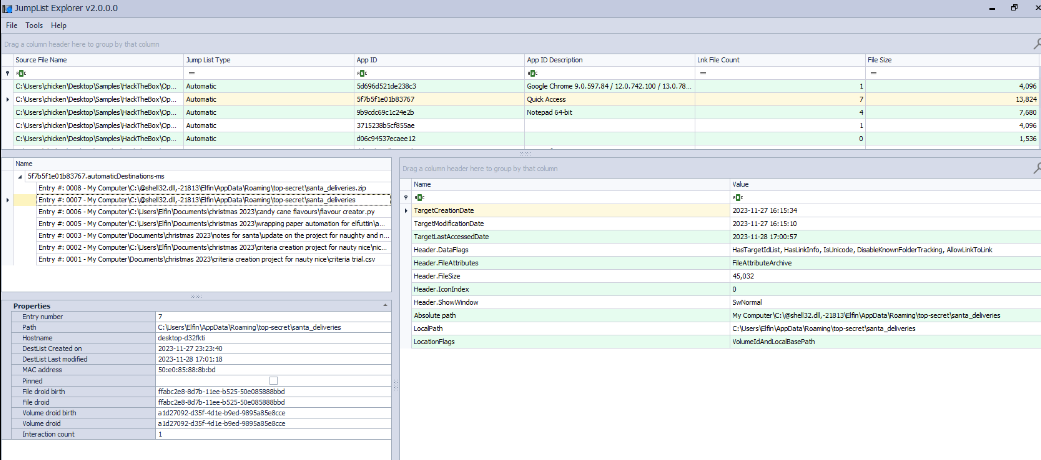1041x460 pixels.
Task: Collapse the Properties panel using its arrow
Action: click(385, 305)
